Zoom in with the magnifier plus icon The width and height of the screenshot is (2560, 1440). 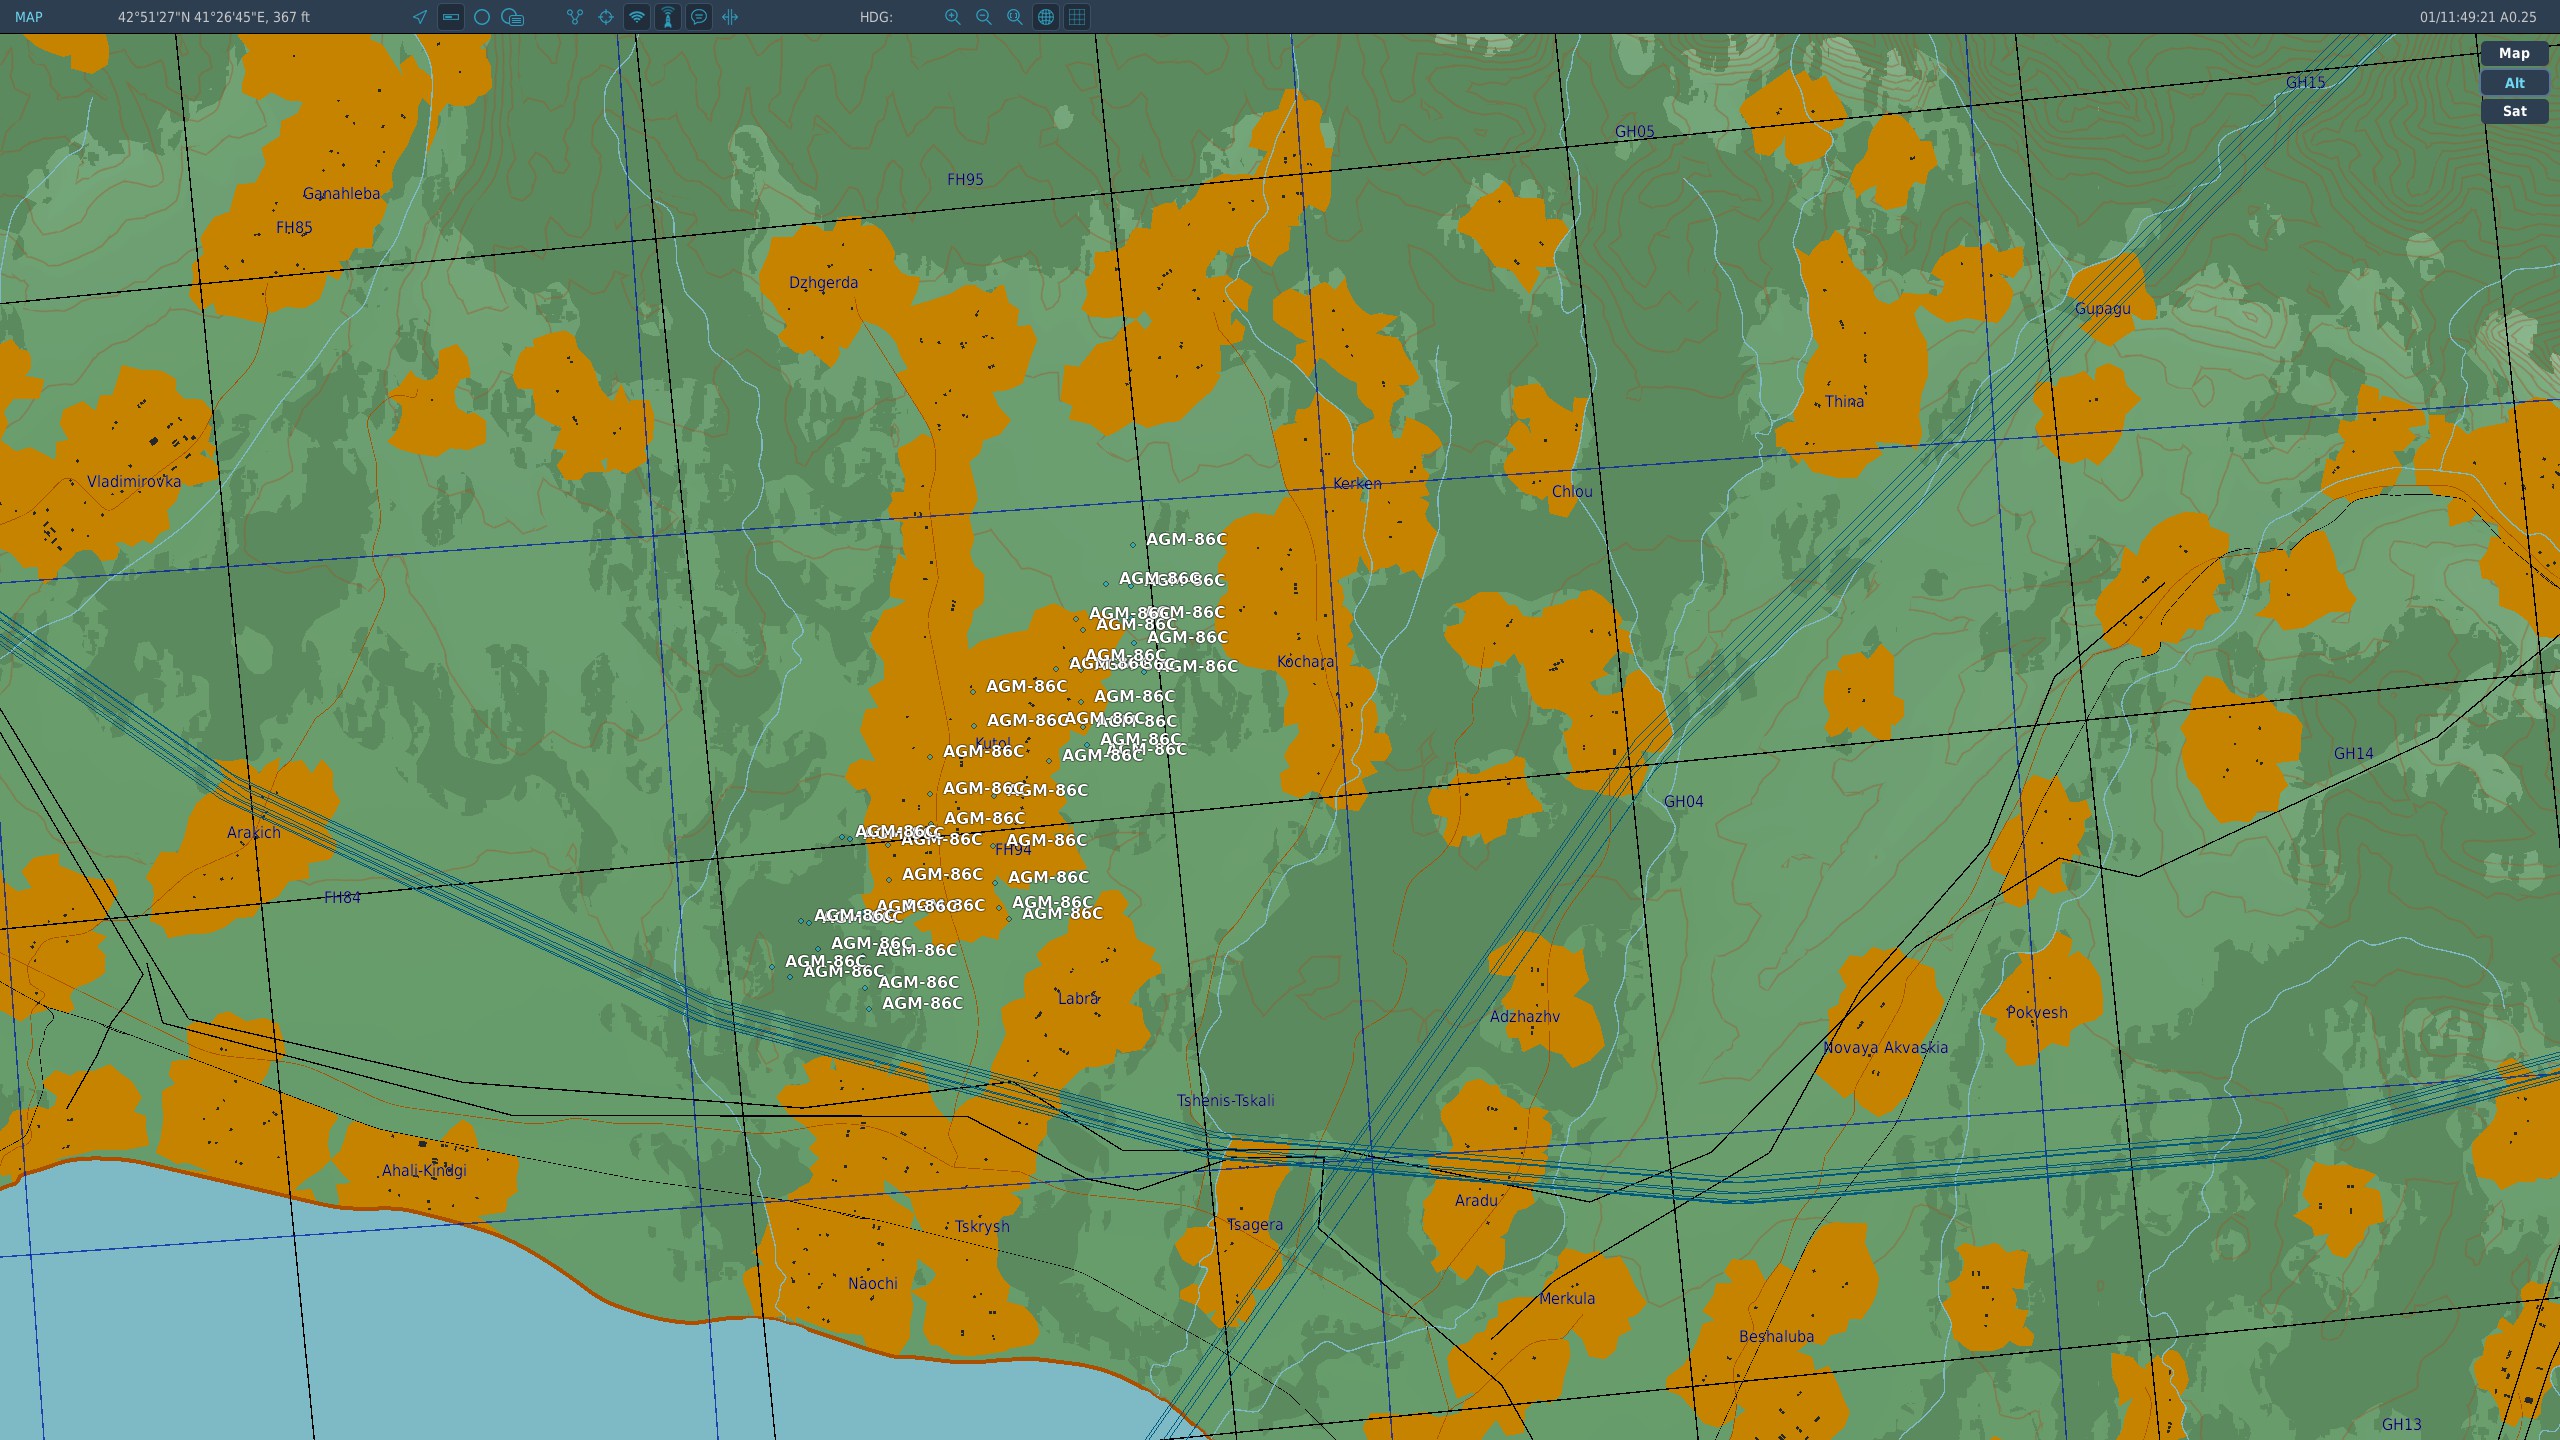(x=953, y=17)
